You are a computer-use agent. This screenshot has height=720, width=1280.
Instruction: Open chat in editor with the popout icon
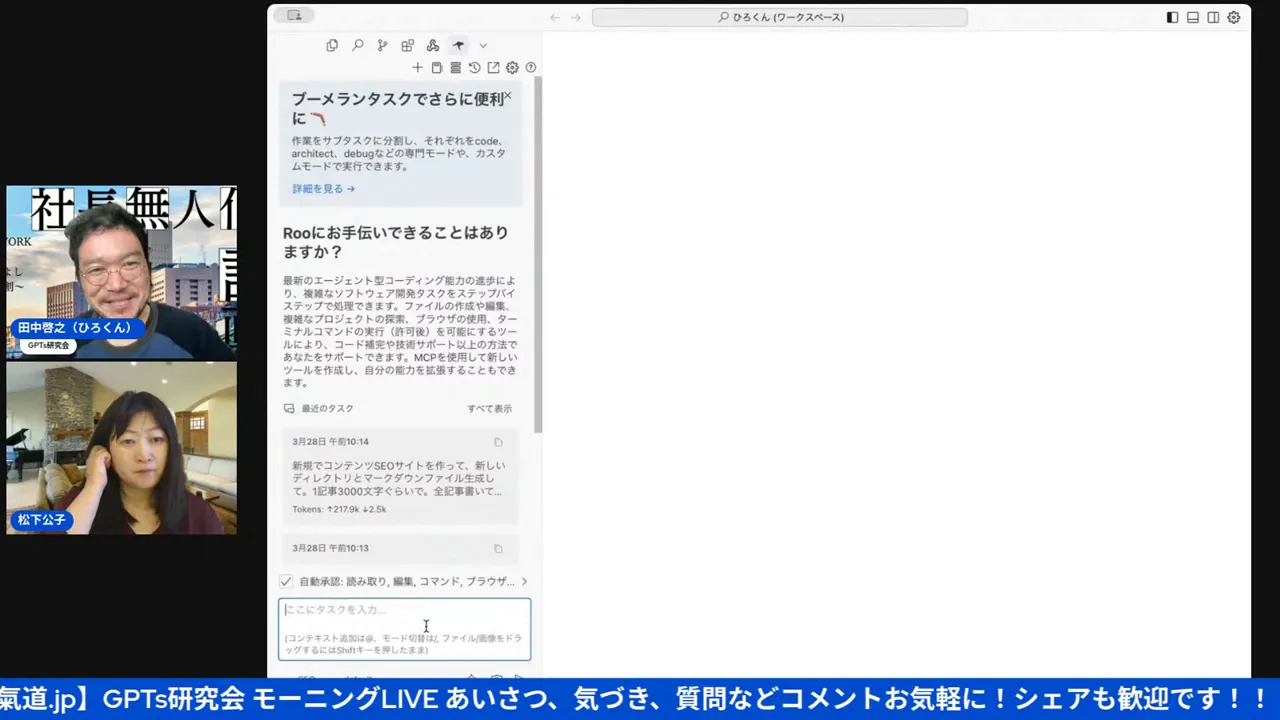coord(493,67)
